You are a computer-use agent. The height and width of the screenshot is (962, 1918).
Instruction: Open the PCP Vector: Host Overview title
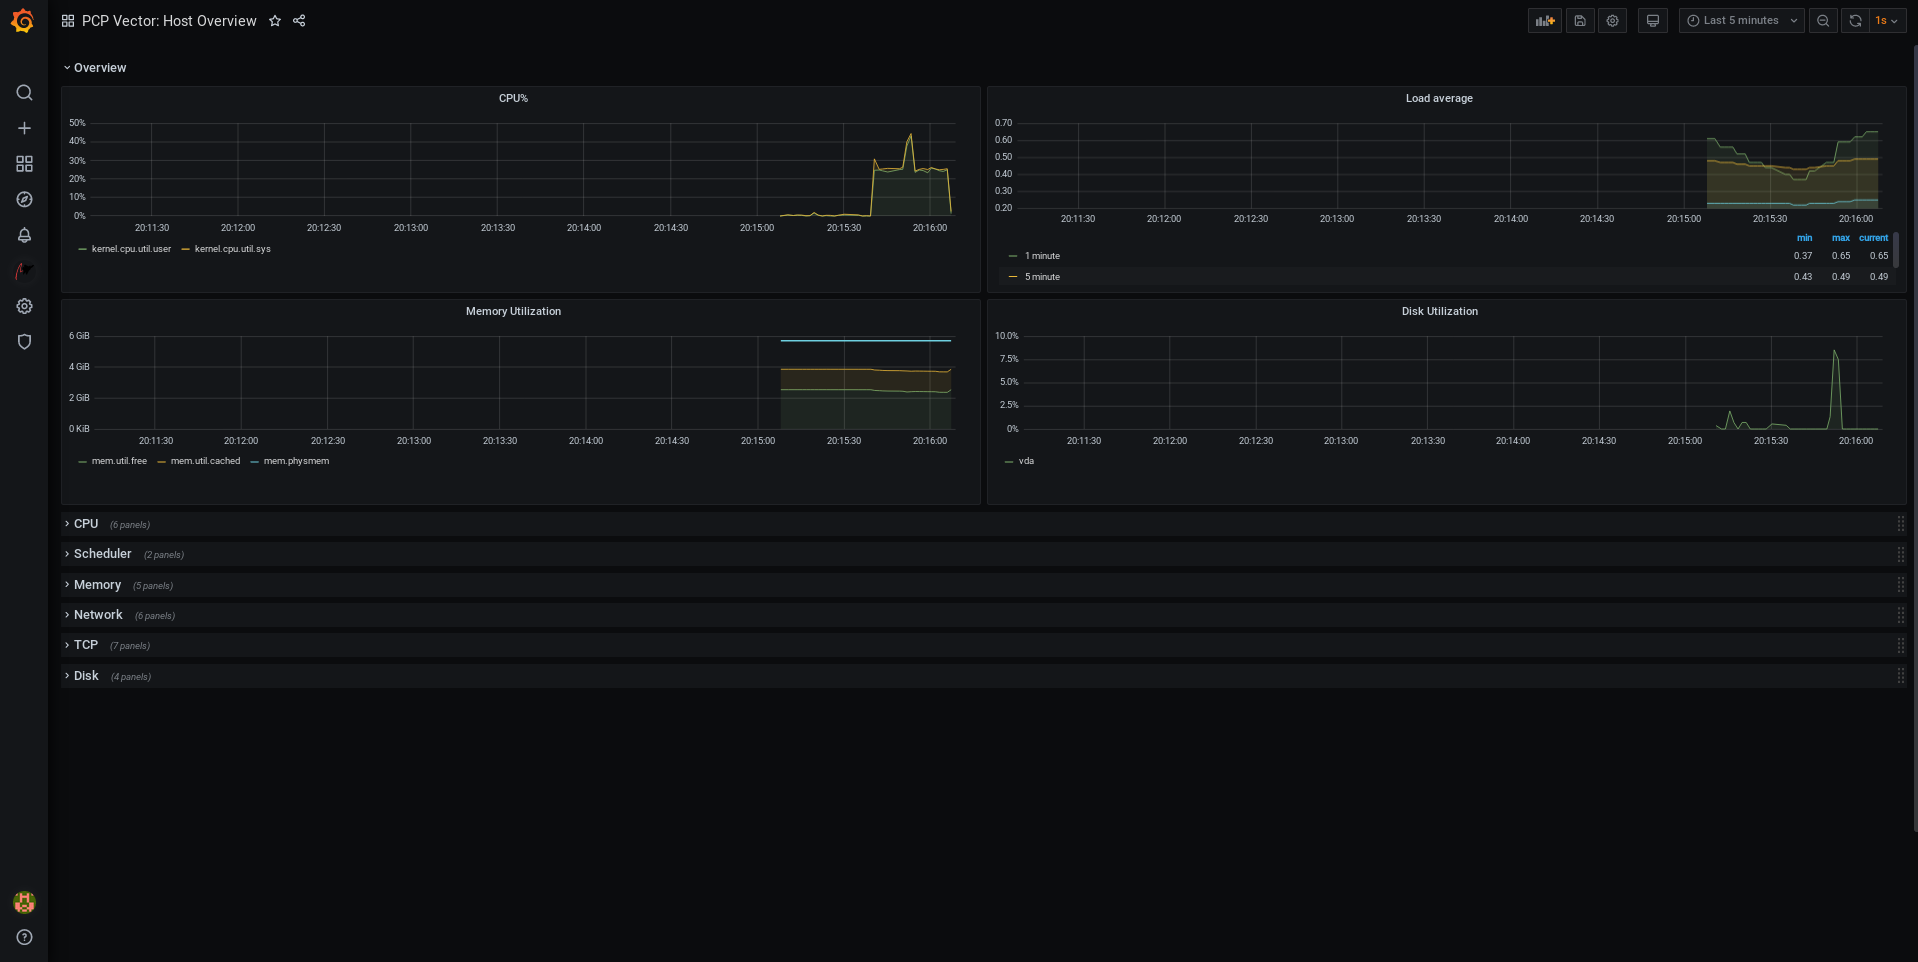169,21
